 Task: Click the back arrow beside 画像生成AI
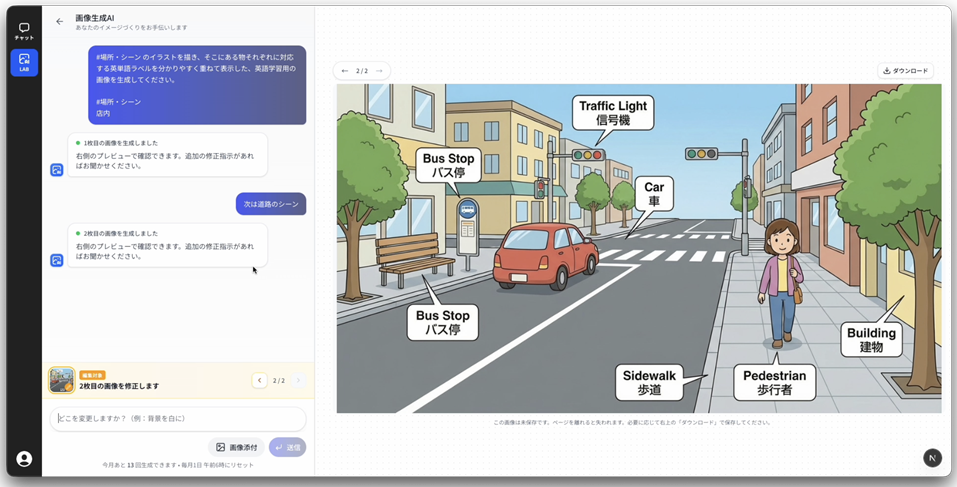[59, 21]
